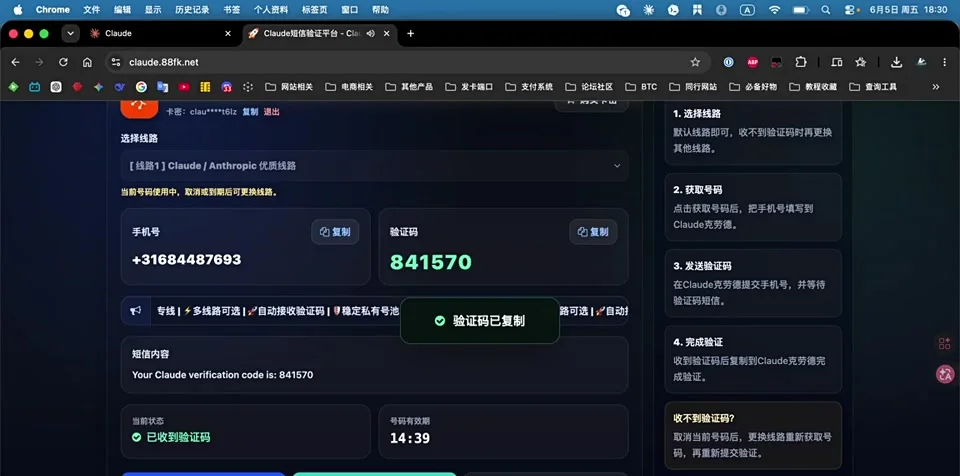Click the pink translate floating icon
The height and width of the screenshot is (476, 960).
click(x=945, y=374)
